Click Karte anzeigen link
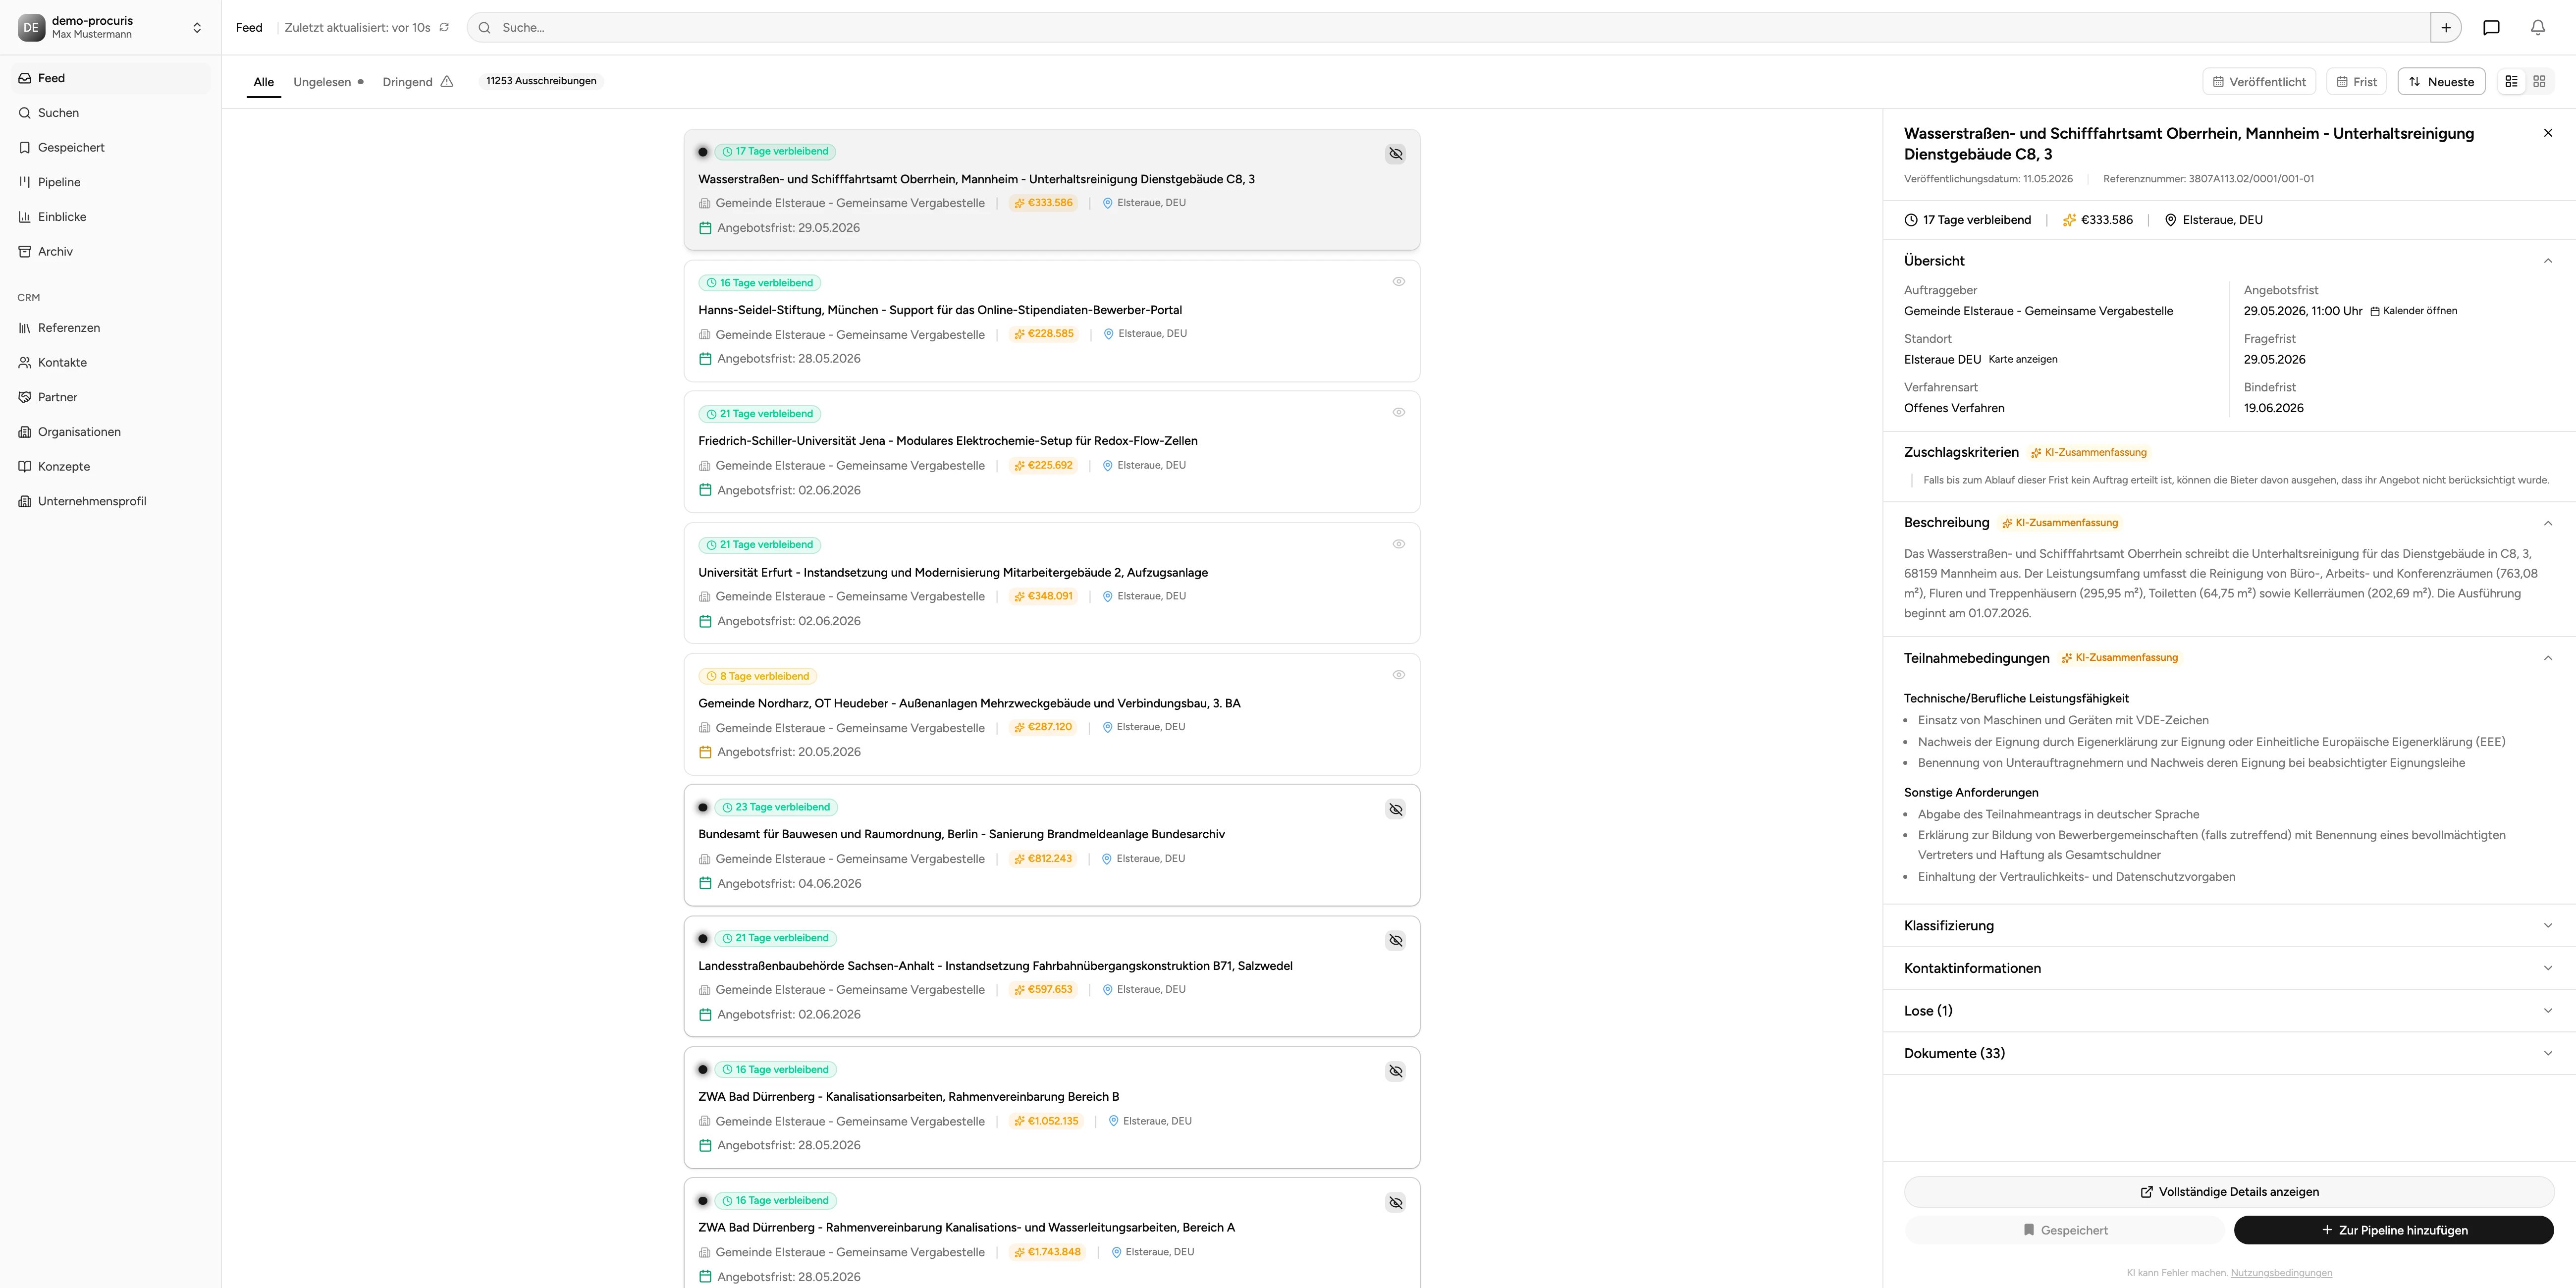2576x1288 pixels. pyautogui.click(x=2023, y=359)
